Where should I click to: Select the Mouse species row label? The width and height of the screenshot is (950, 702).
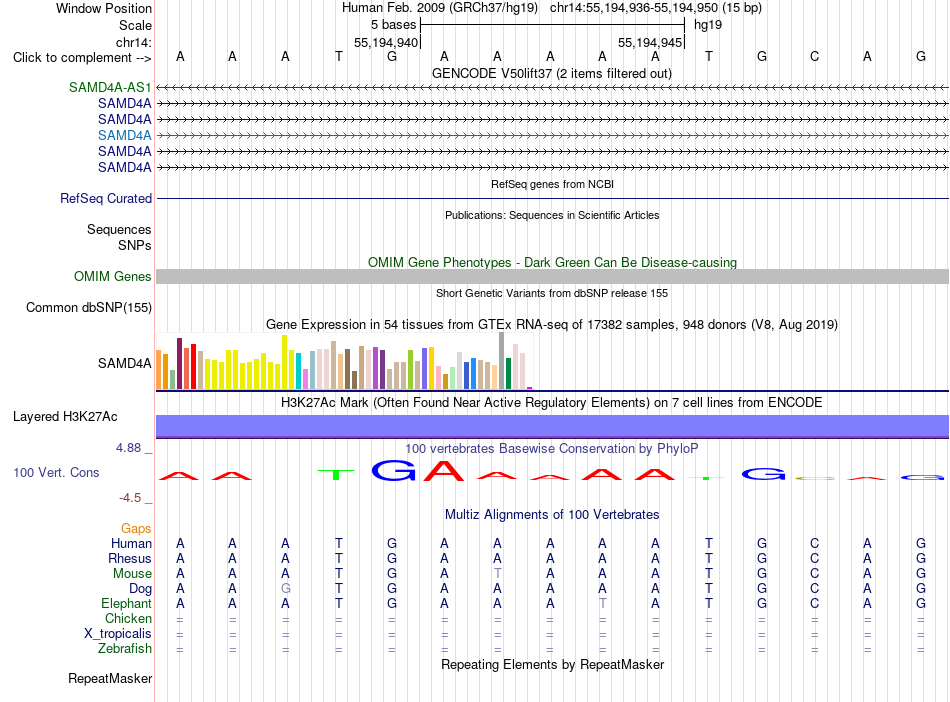(x=132, y=574)
